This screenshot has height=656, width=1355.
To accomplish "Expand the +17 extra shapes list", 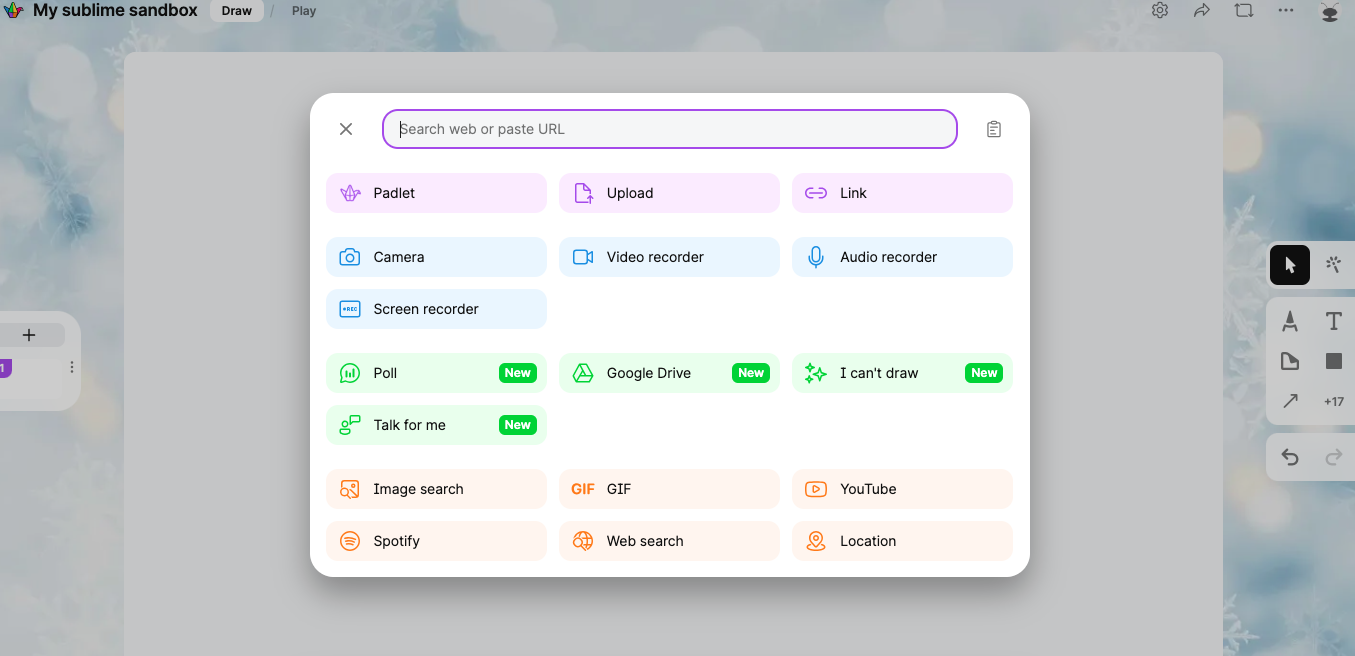I will pyautogui.click(x=1333, y=401).
